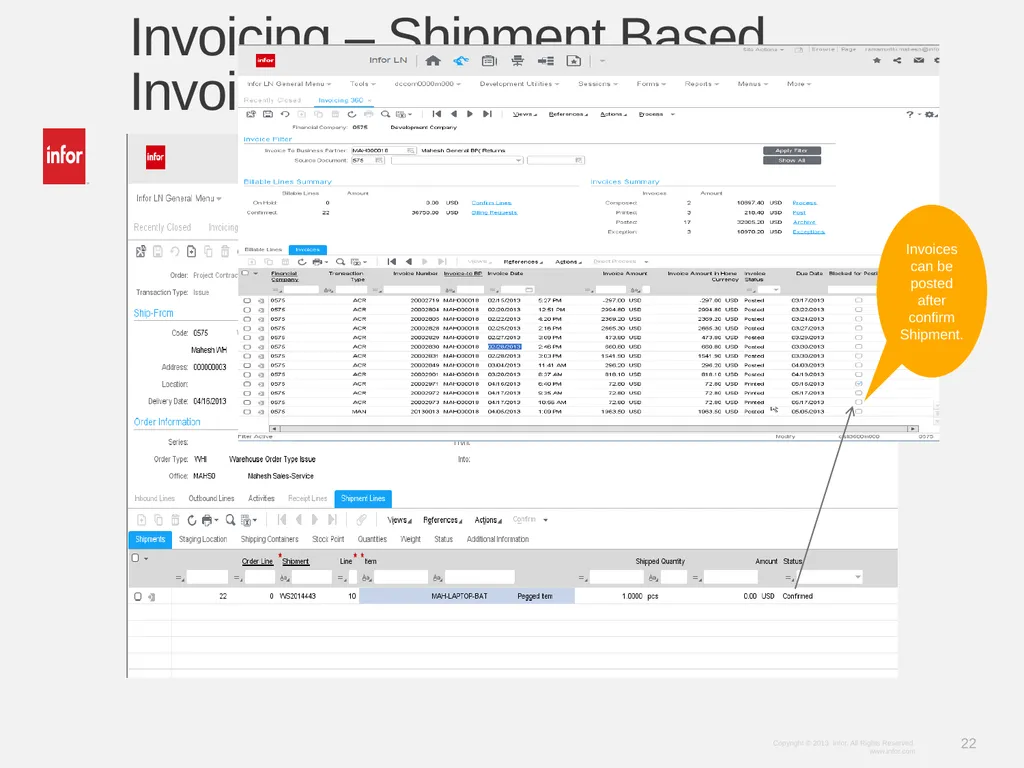Go to first record in Invoicing 360 toolbar
The width and height of the screenshot is (1024, 768).
pos(437,114)
